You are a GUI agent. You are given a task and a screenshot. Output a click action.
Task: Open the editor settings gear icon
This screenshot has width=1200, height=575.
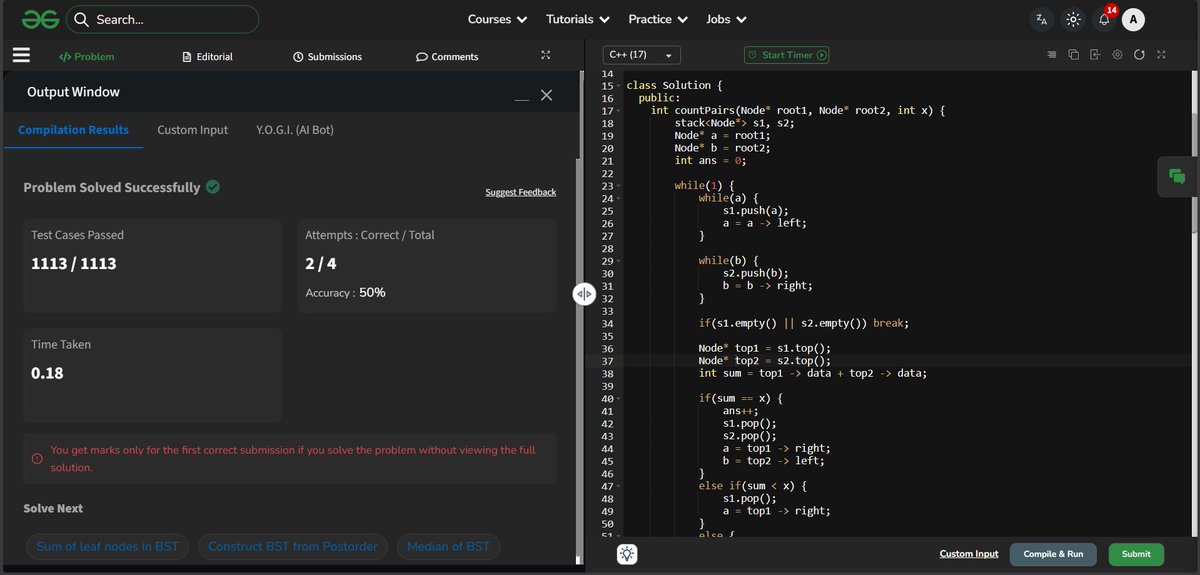(x=1117, y=55)
